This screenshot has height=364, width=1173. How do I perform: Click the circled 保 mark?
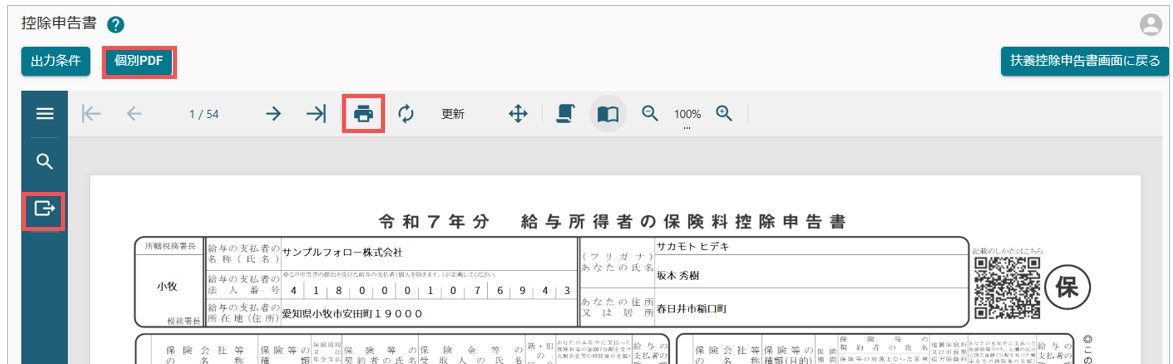tap(1068, 288)
